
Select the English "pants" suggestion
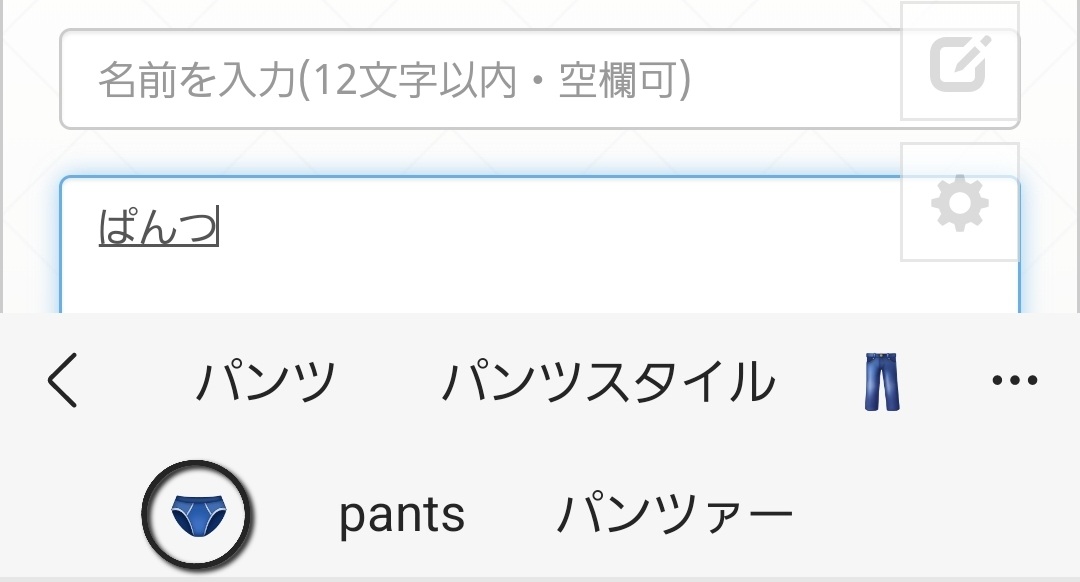[x=402, y=515]
